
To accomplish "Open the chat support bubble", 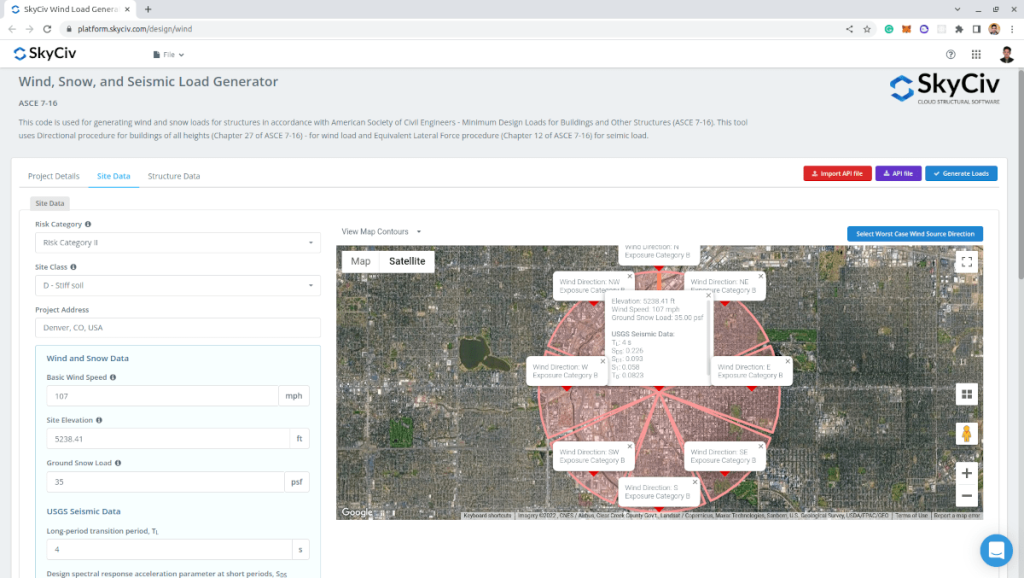I will point(996,550).
